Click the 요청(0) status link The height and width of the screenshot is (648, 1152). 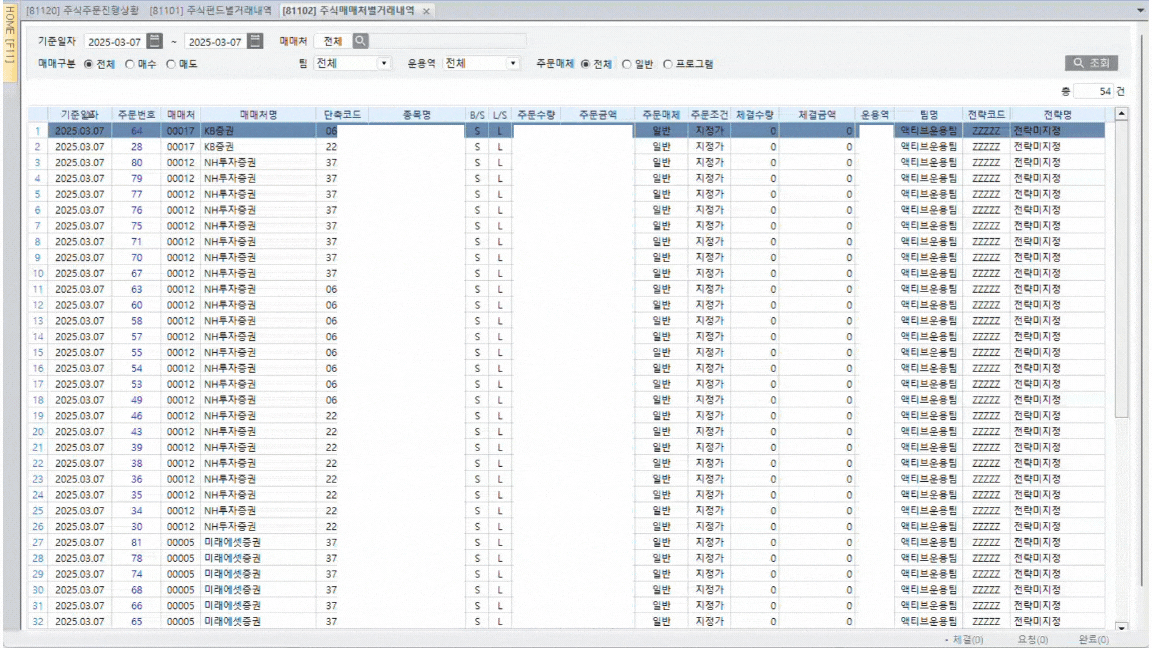click(x=1033, y=640)
